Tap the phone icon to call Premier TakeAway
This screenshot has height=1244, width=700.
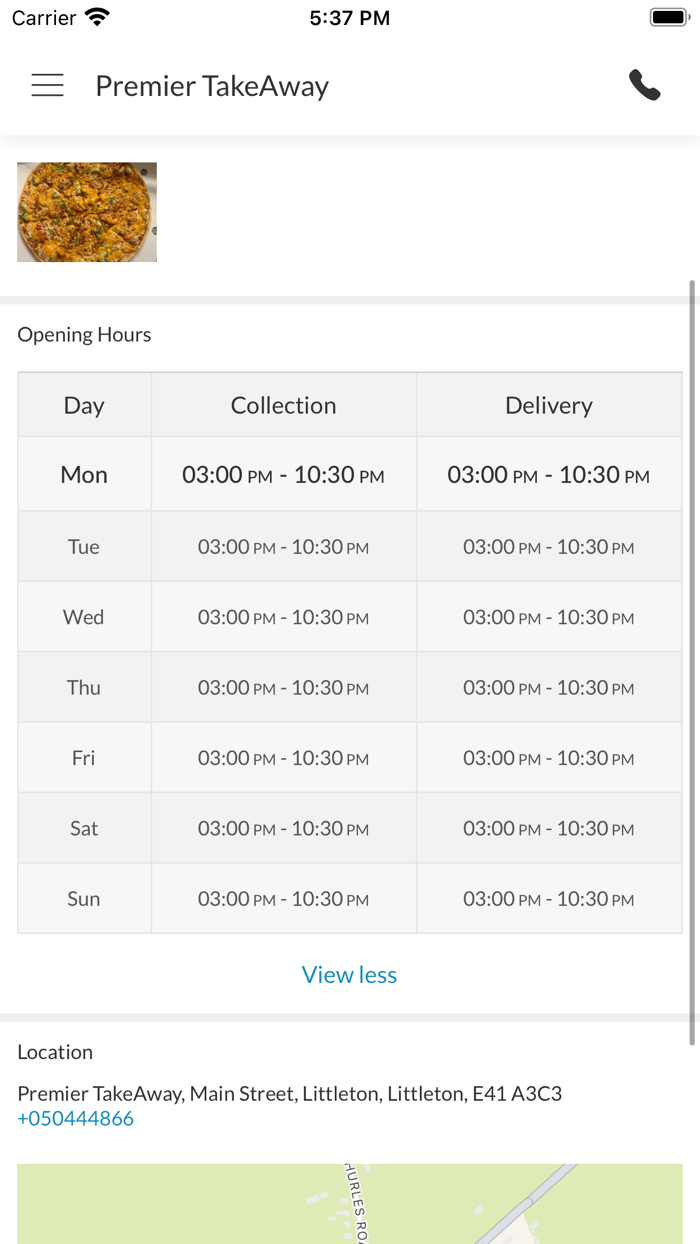[x=645, y=85]
